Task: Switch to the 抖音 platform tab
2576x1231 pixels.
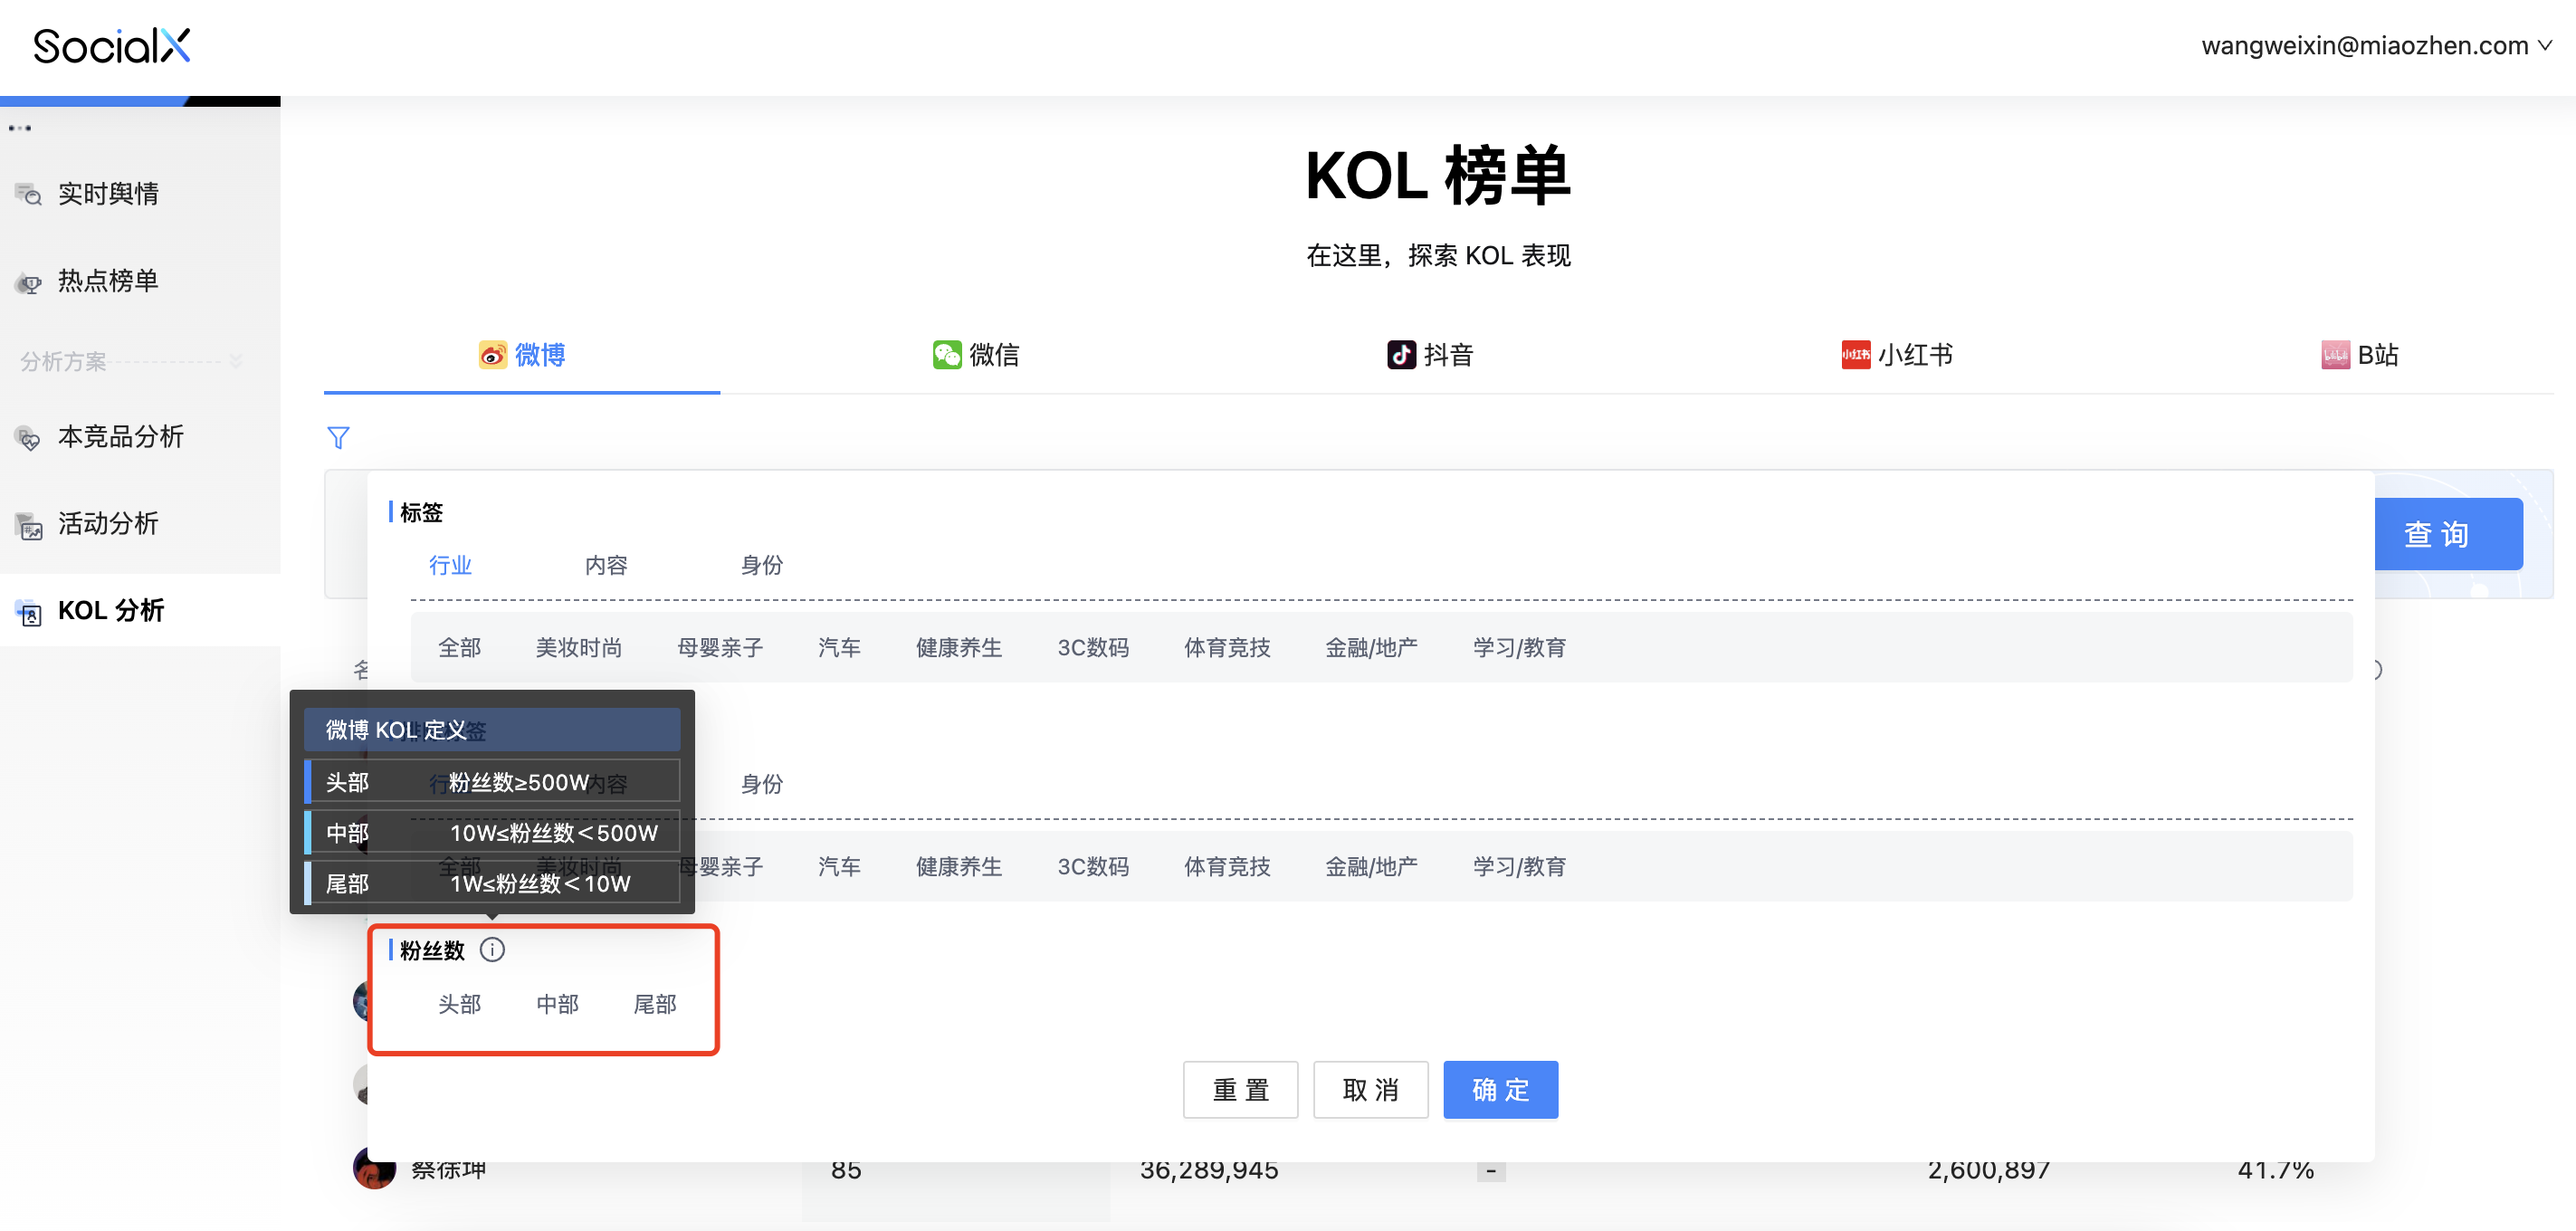Action: coord(1430,355)
